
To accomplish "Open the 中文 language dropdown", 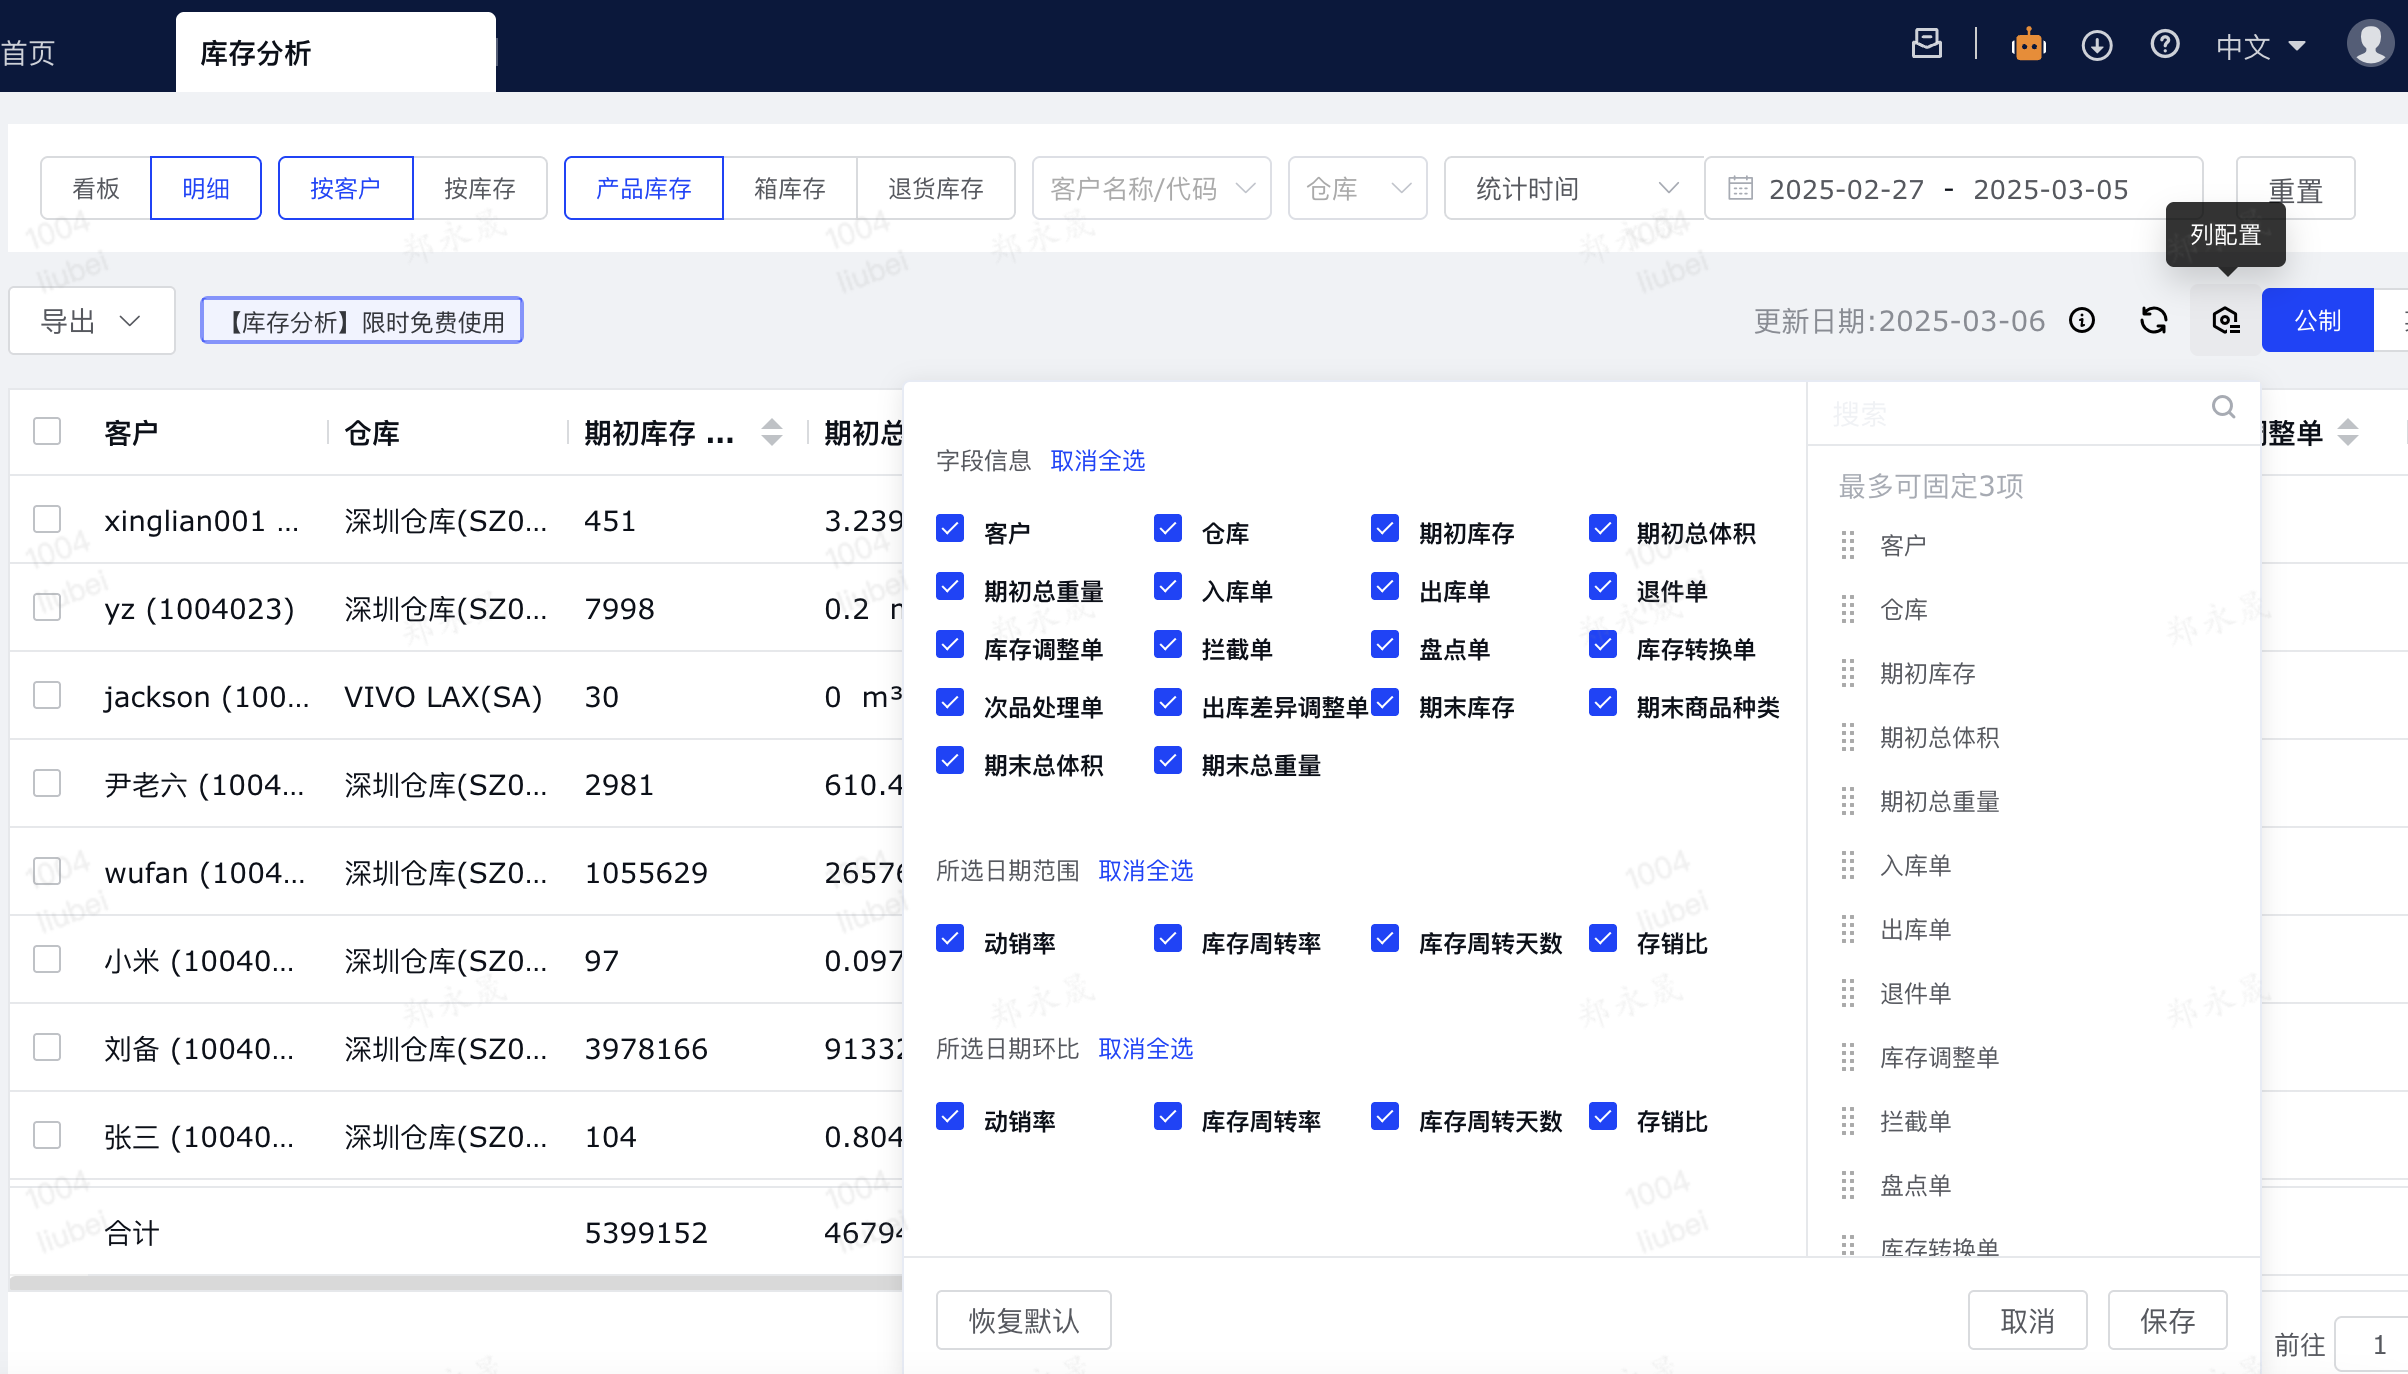I will click(2260, 46).
